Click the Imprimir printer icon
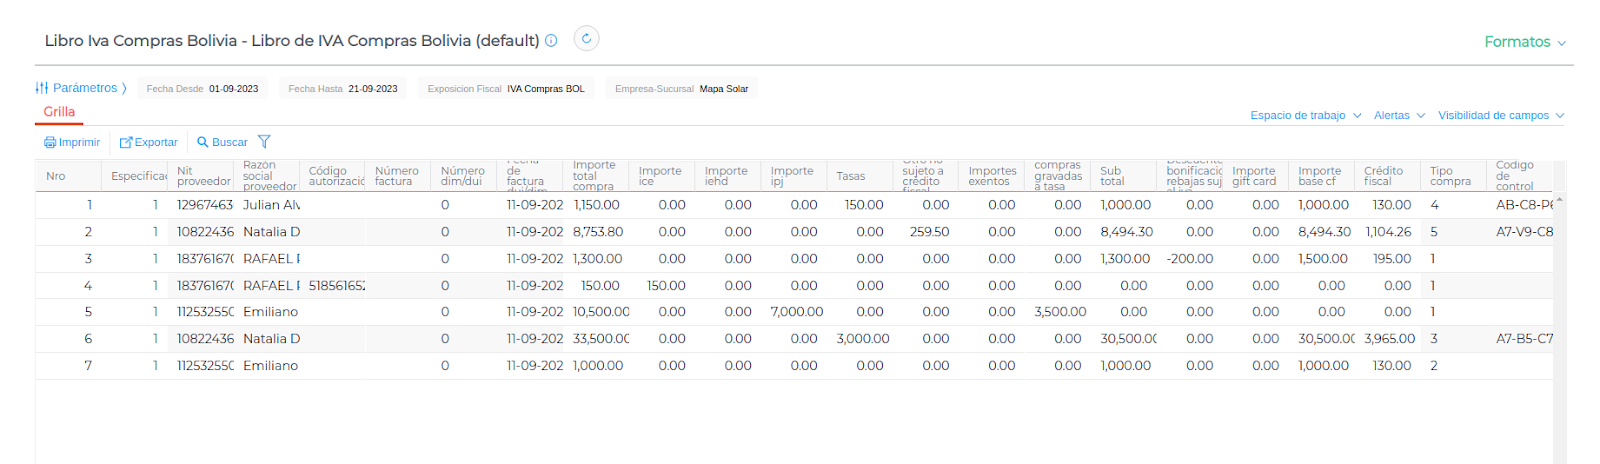Viewport: 1600px width, 464px height. 50,143
